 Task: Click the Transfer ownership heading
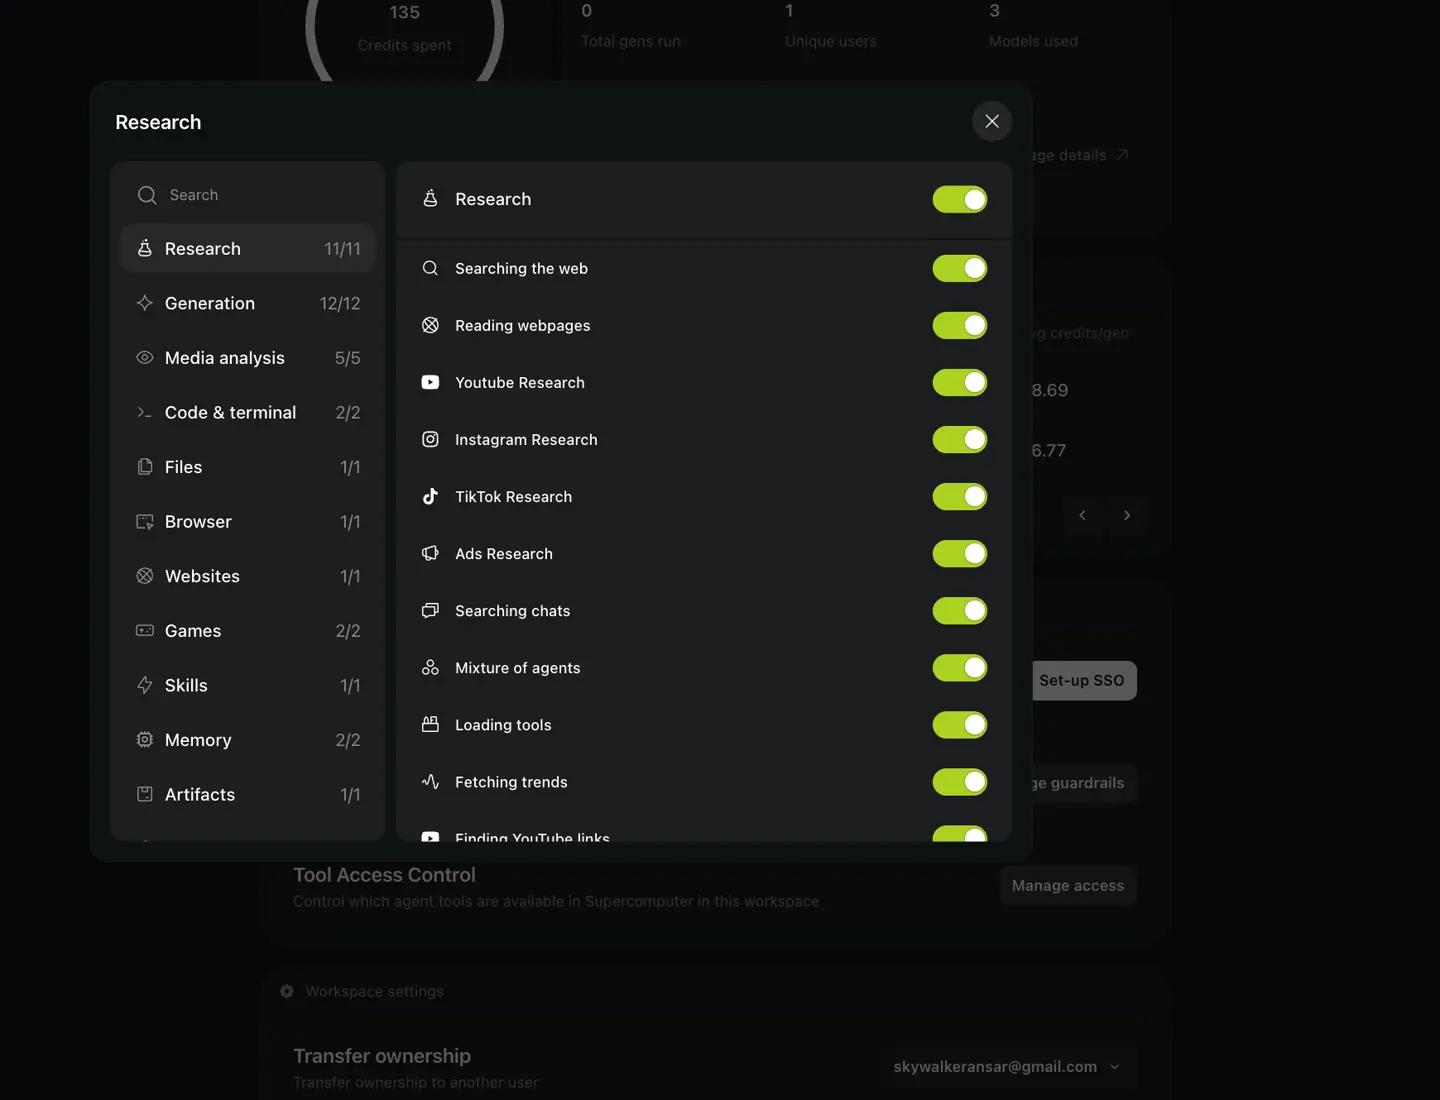coord(382,1056)
